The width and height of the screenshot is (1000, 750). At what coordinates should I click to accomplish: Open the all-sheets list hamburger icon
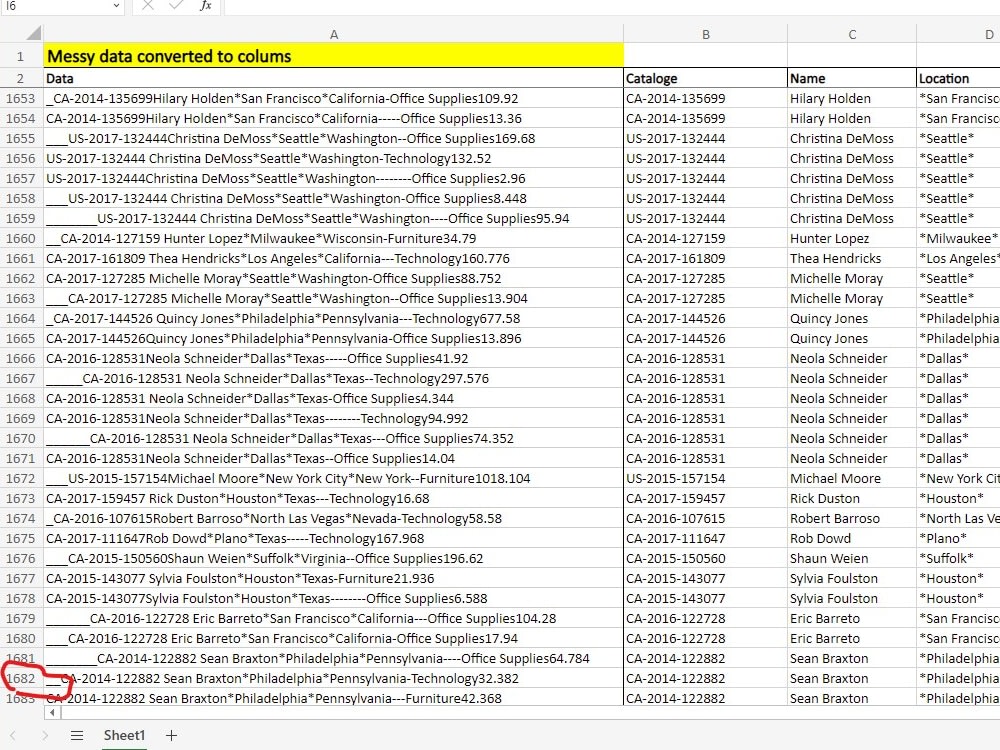[x=78, y=735]
